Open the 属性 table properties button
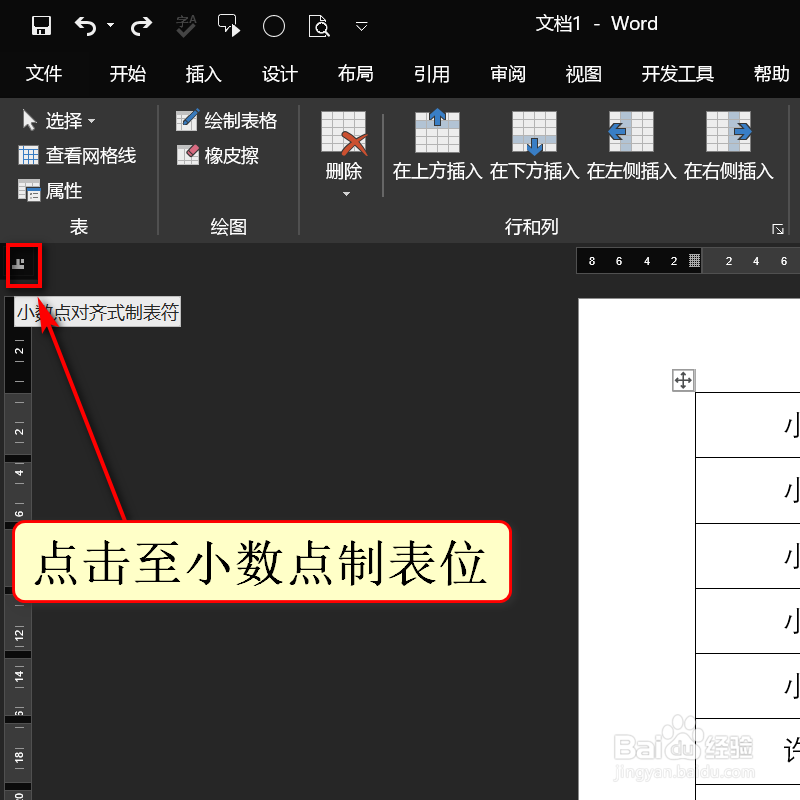 click(x=50, y=190)
